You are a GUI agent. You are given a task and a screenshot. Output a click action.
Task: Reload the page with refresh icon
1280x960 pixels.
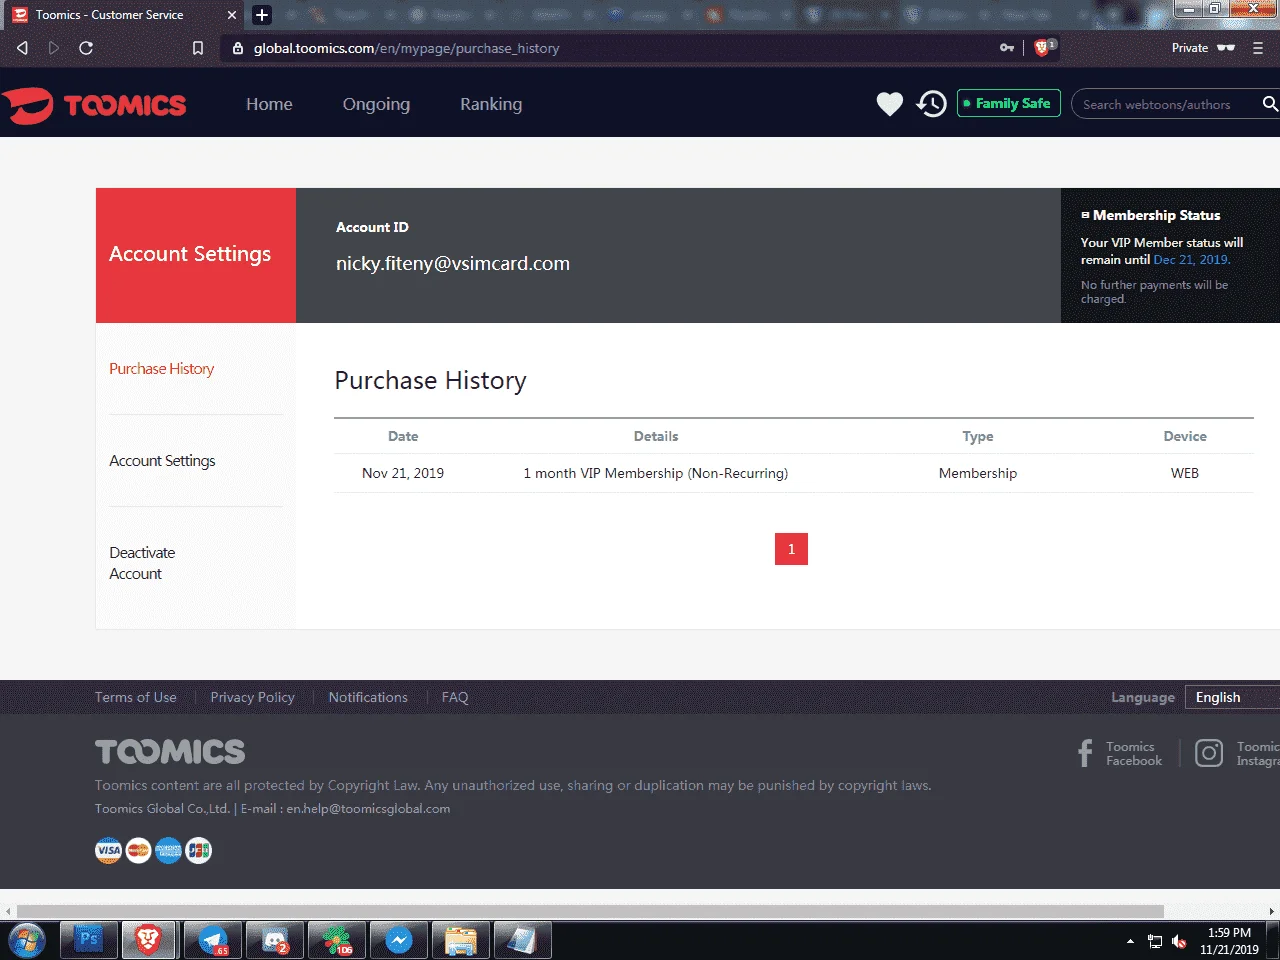86,48
